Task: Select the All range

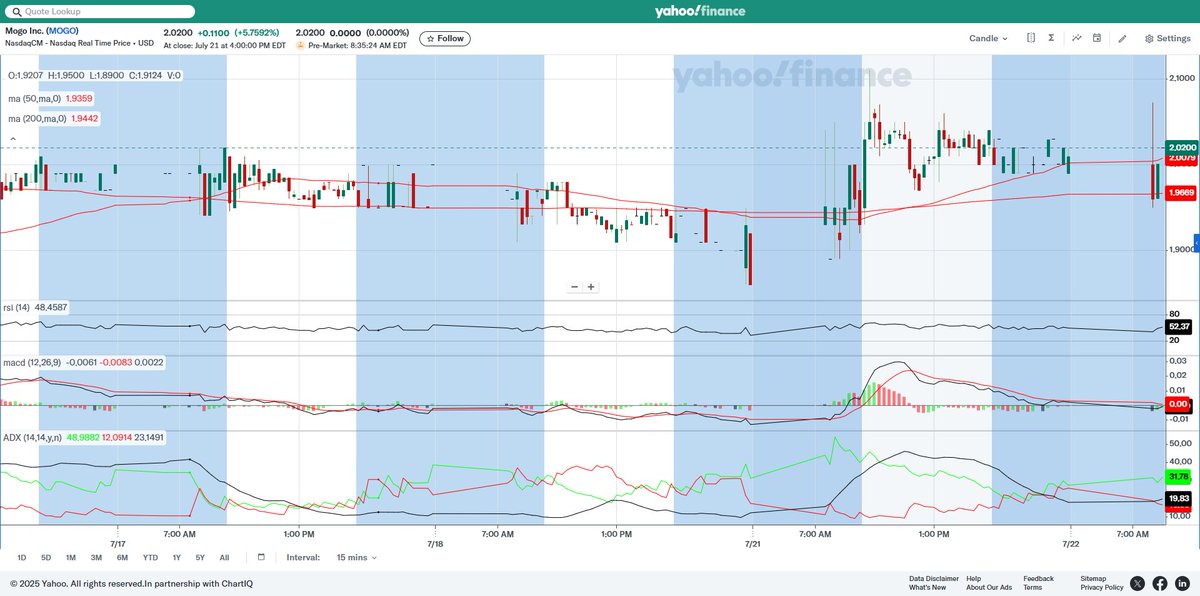Action: coord(224,557)
